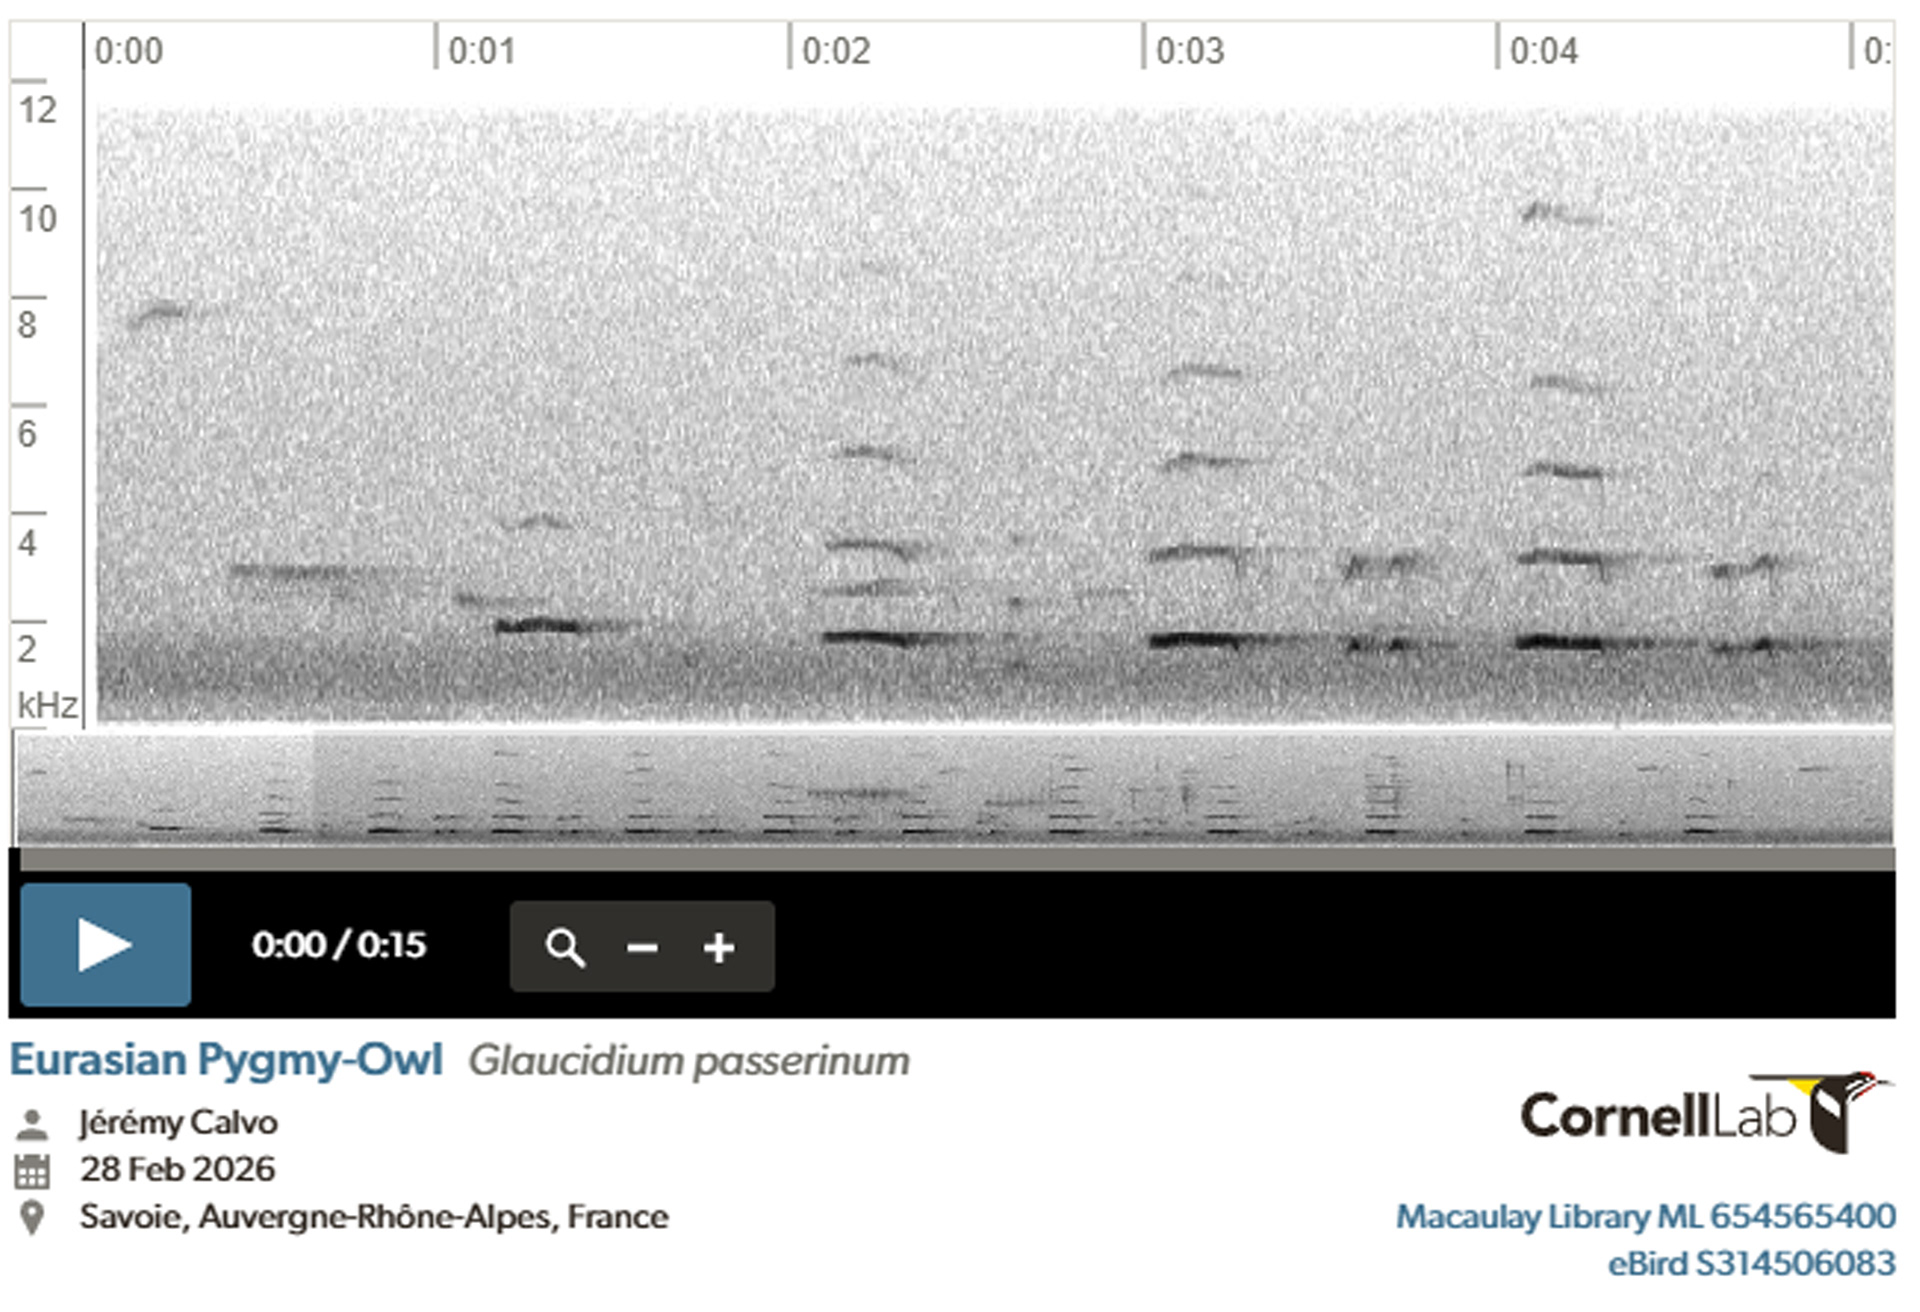The height and width of the screenshot is (1312, 1920).
Task: Click the magnifier zoom icon
Action: pyautogui.click(x=565, y=946)
